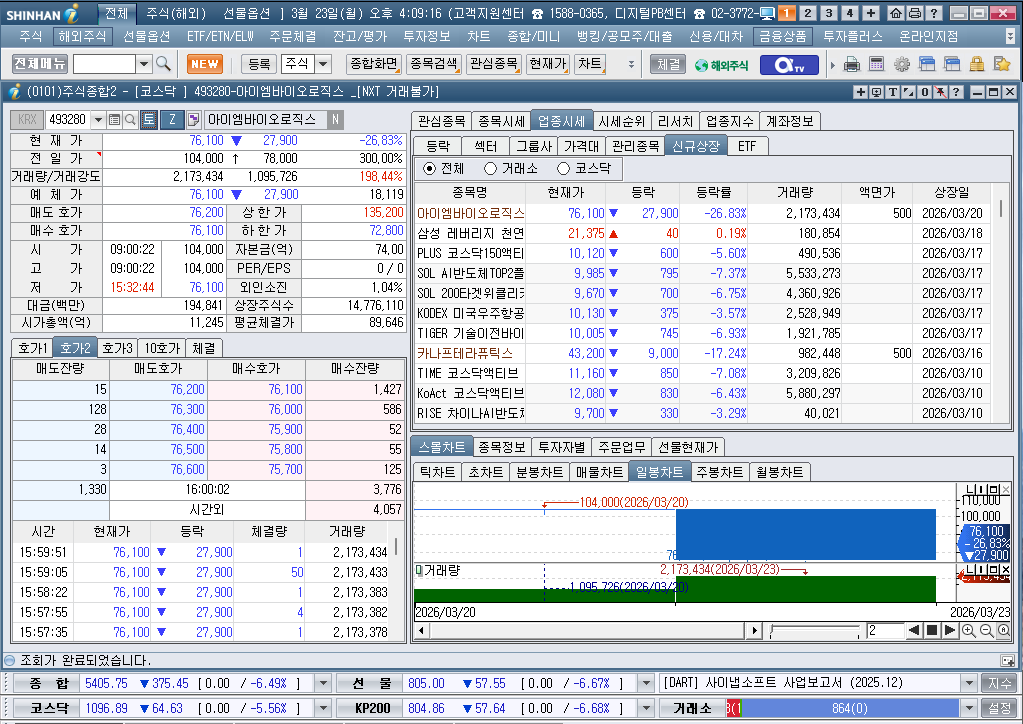This screenshot has height=724, width=1023.
Task: Switch to virtual screen 2
Action: [x=808, y=13]
